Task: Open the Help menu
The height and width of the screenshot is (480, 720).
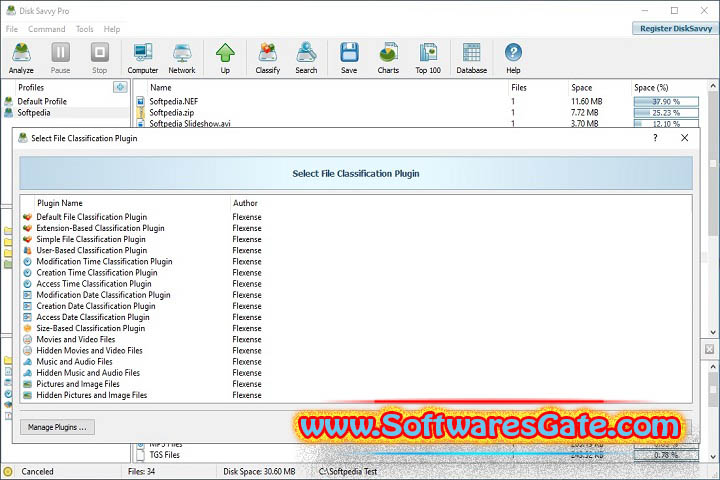Action: [x=112, y=29]
